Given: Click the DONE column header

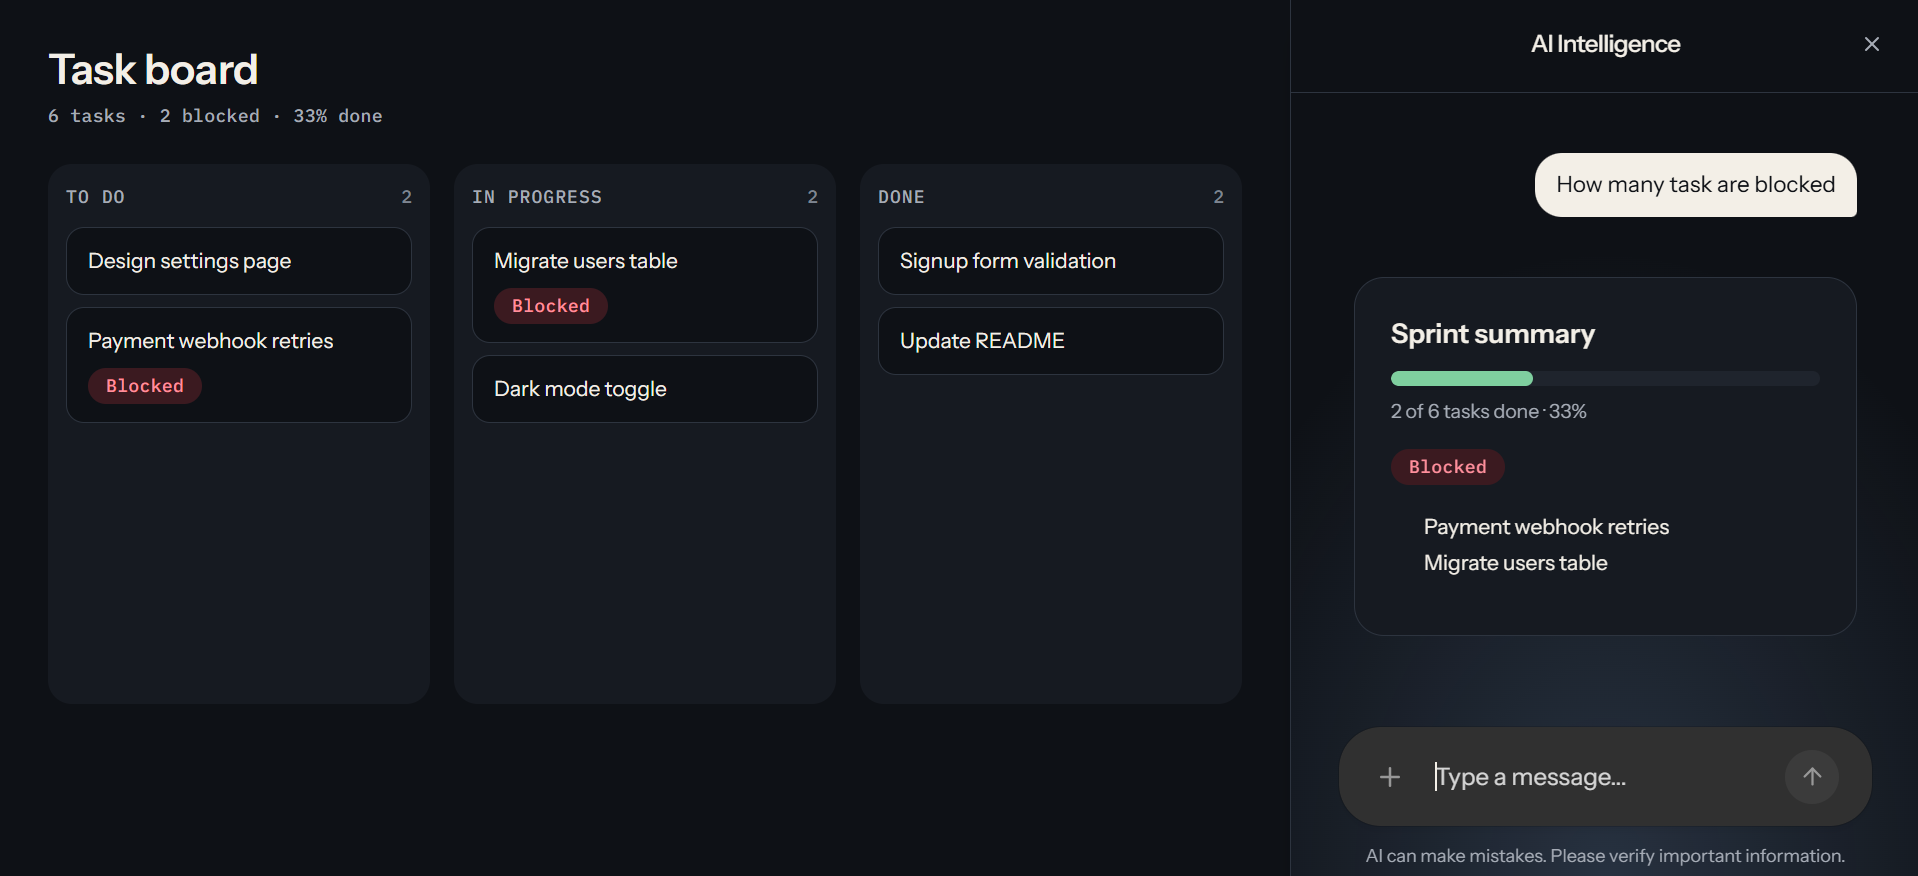Looking at the screenshot, I should coord(901,197).
